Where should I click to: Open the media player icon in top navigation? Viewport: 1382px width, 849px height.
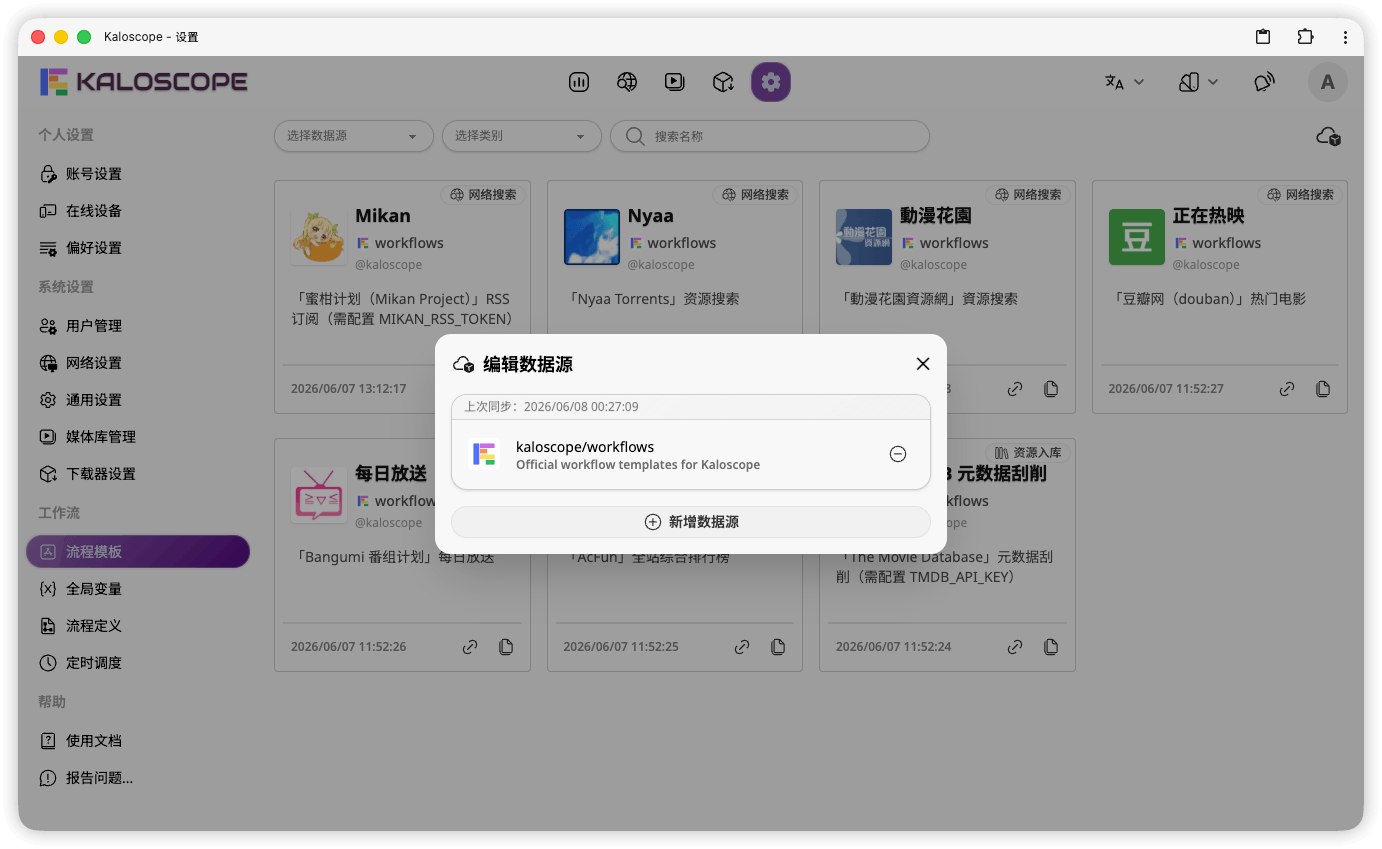pos(675,82)
